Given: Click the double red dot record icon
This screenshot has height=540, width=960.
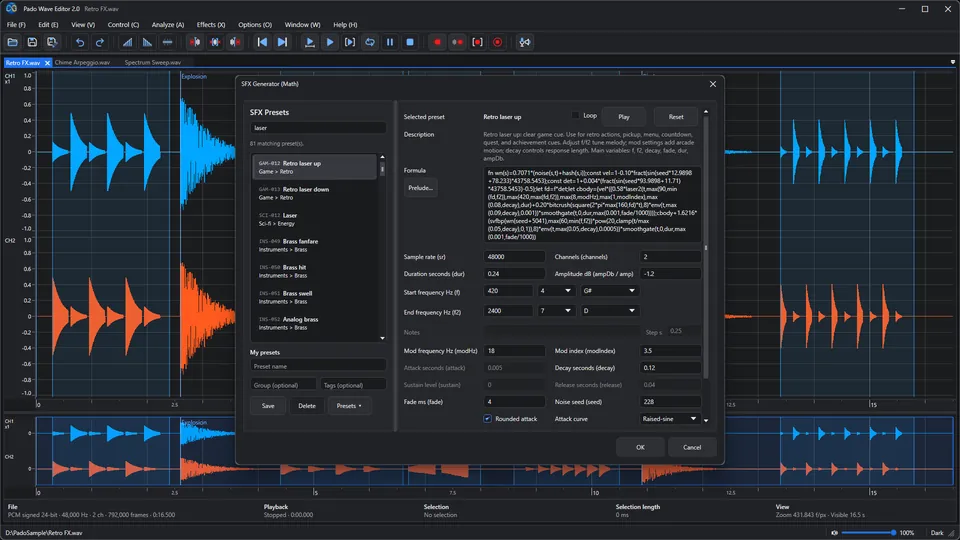Looking at the screenshot, I should click(x=457, y=42).
